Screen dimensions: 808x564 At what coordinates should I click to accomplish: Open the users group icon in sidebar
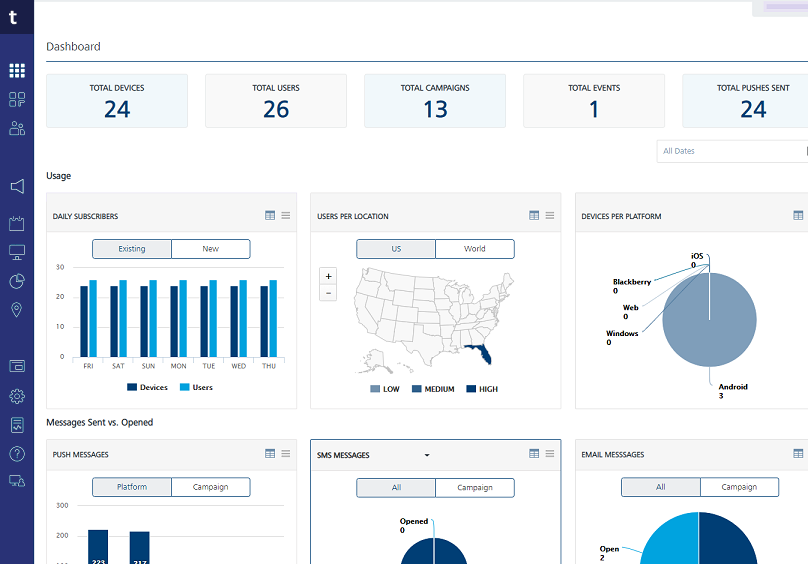tap(17, 128)
